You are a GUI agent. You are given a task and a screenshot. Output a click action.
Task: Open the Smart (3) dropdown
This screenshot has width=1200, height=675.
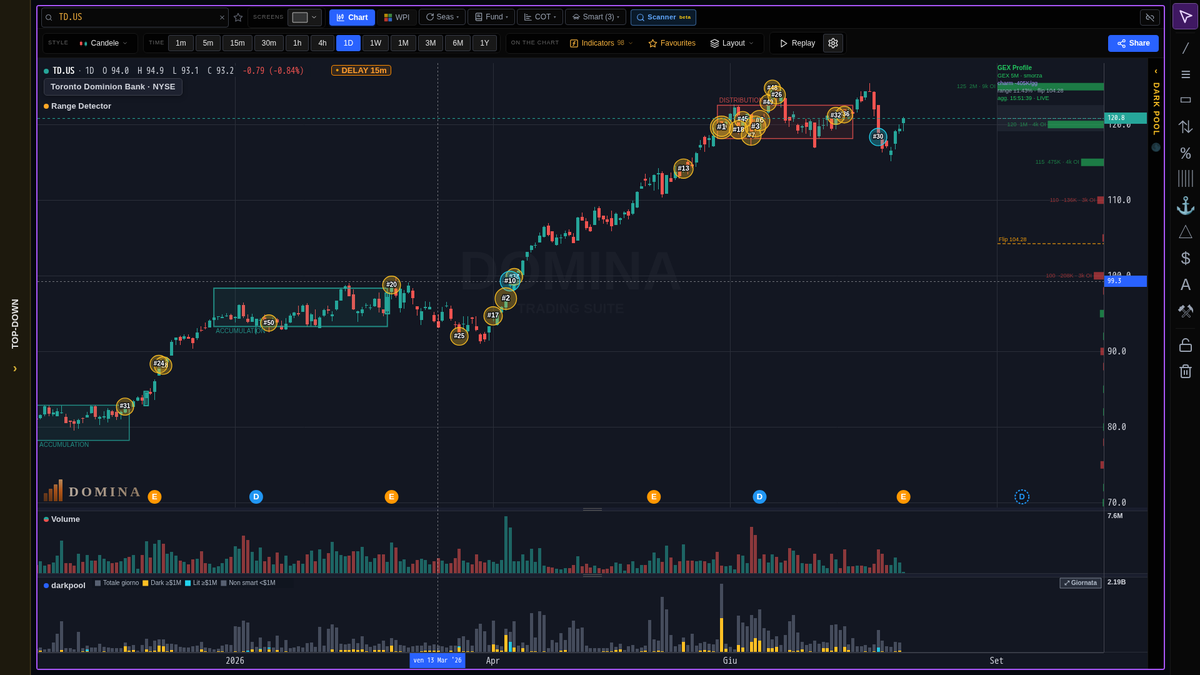(x=595, y=17)
